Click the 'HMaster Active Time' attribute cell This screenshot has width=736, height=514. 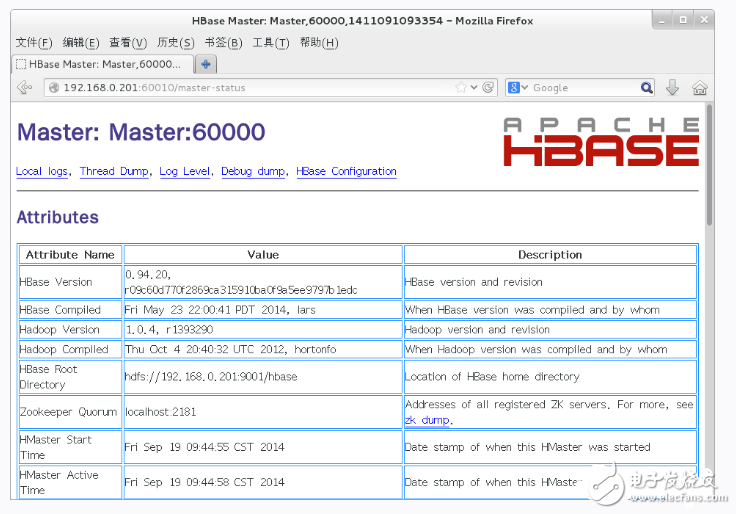coord(70,483)
